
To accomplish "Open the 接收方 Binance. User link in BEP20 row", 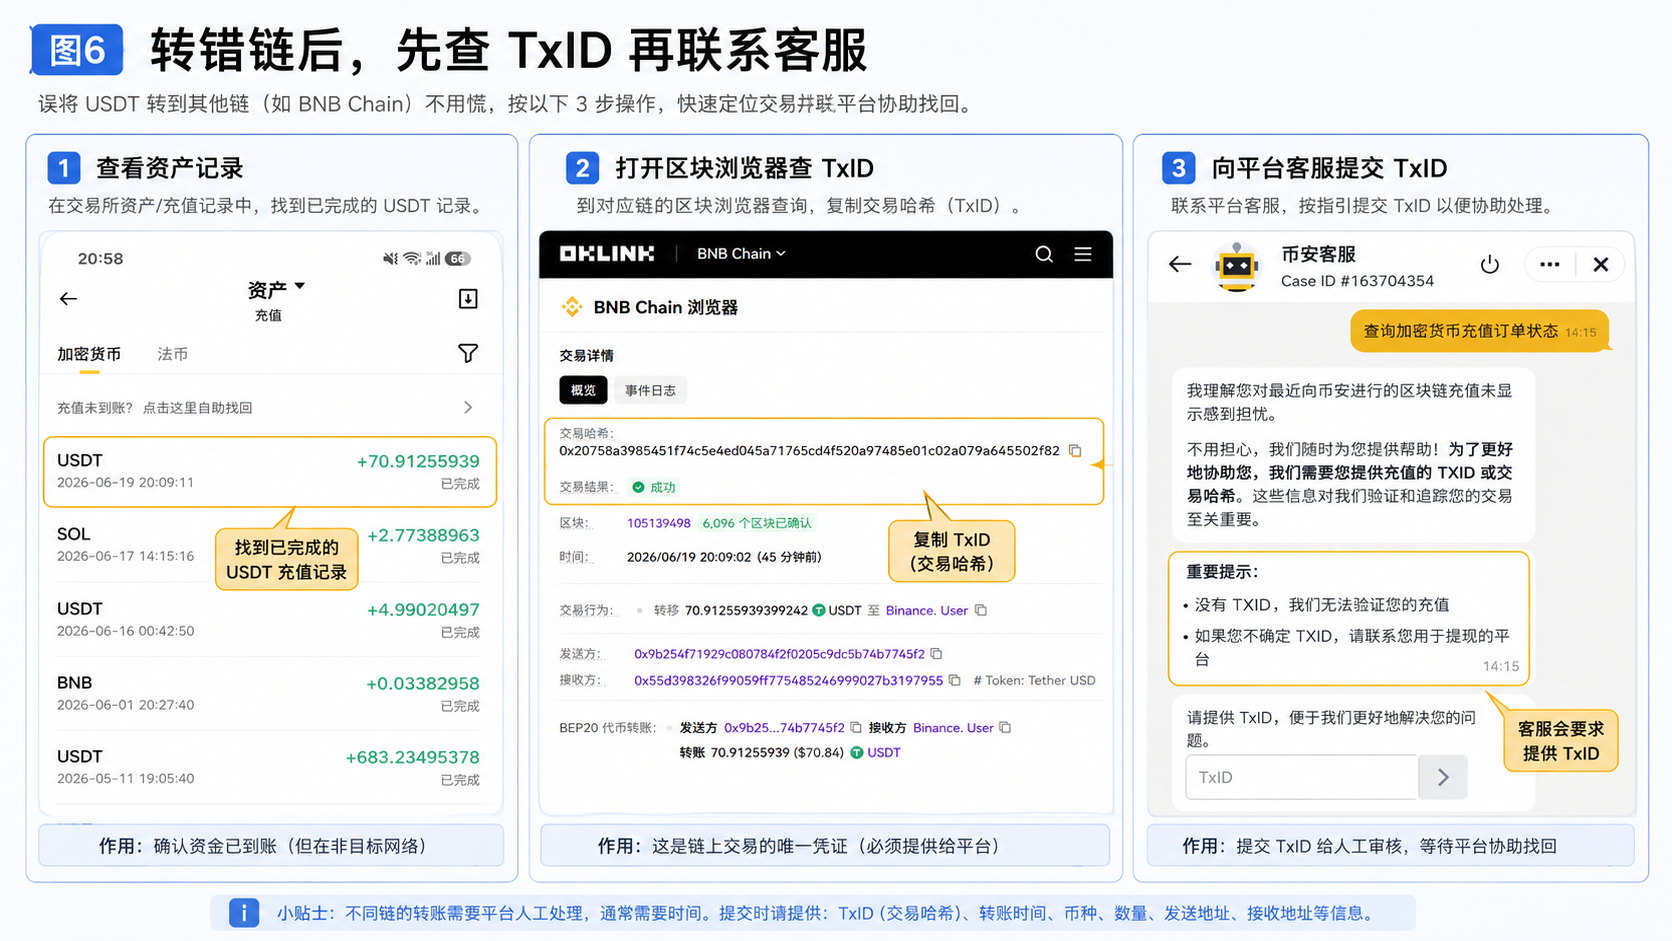I will click(953, 728).
